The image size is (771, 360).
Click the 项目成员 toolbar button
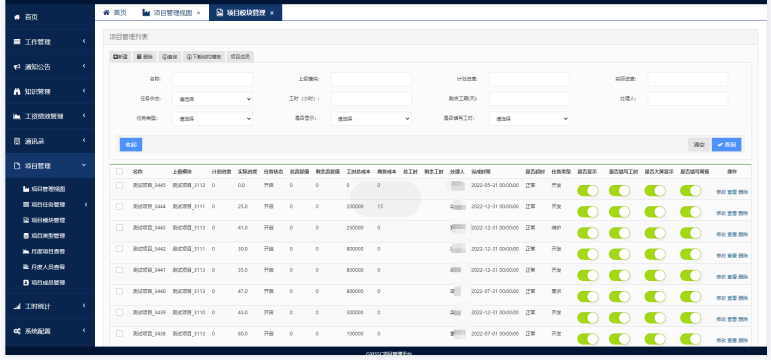tap(240, 57)
